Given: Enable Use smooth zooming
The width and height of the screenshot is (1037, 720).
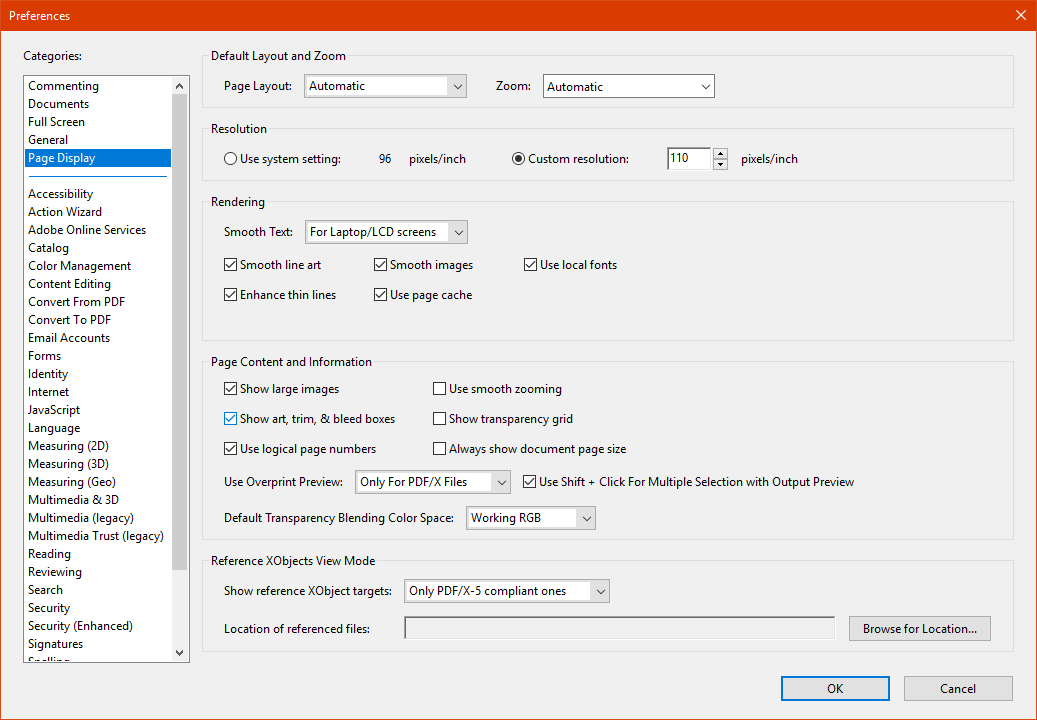Looking at the screenshot, I should (x=439, y=388).
